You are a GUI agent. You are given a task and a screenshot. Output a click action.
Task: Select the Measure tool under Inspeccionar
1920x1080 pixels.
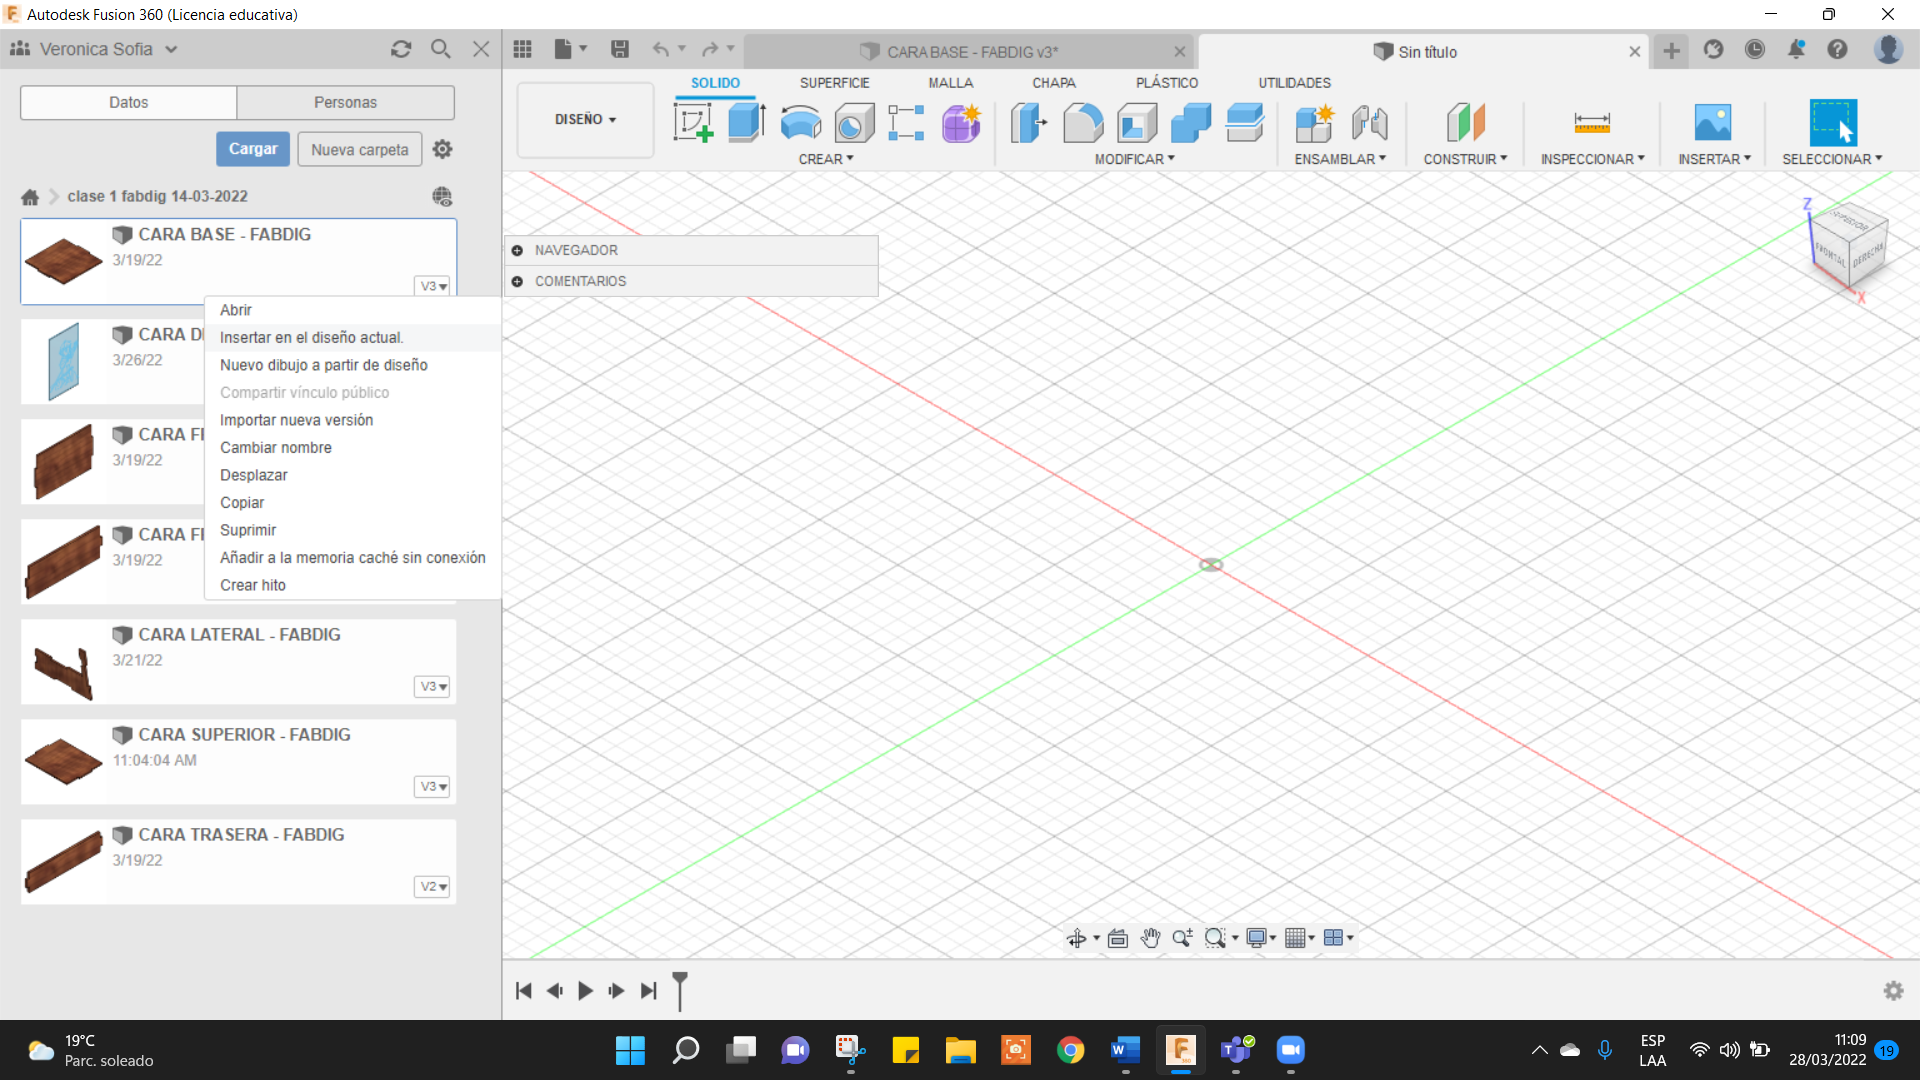click(x=1591, y=123)
